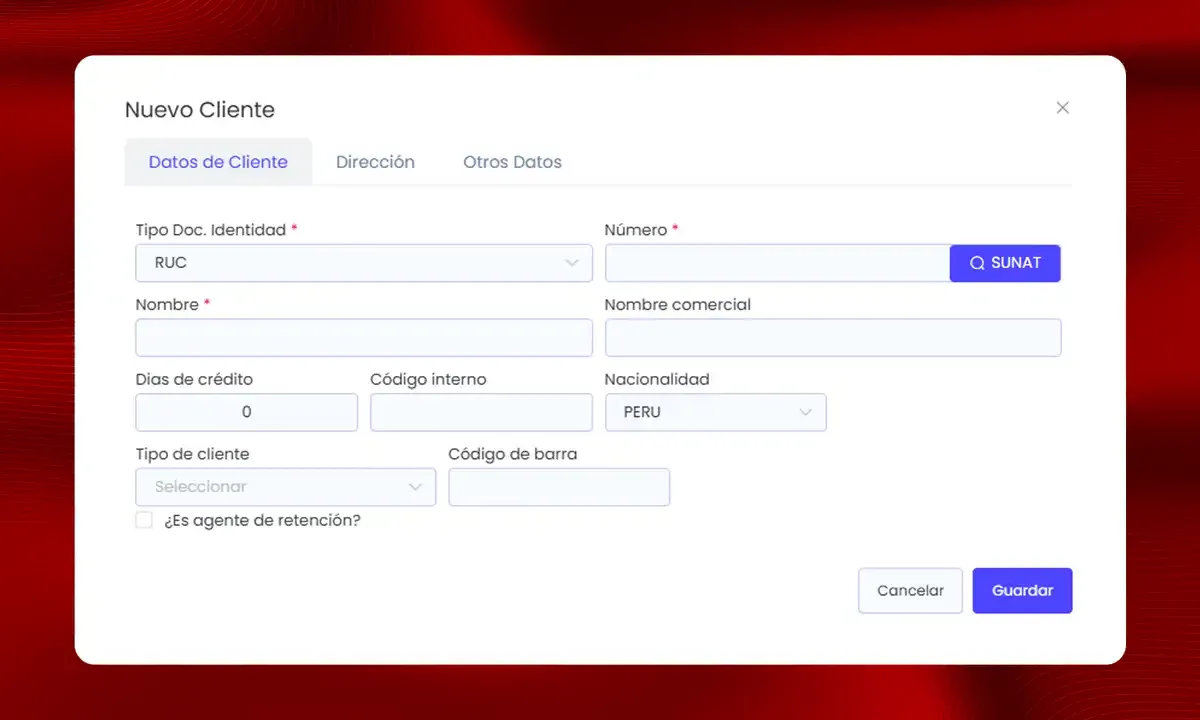Click the Dias de crédito field
Image resolution: width=1200 pixels, height=720 pixels.
click(x=246, y=412)
